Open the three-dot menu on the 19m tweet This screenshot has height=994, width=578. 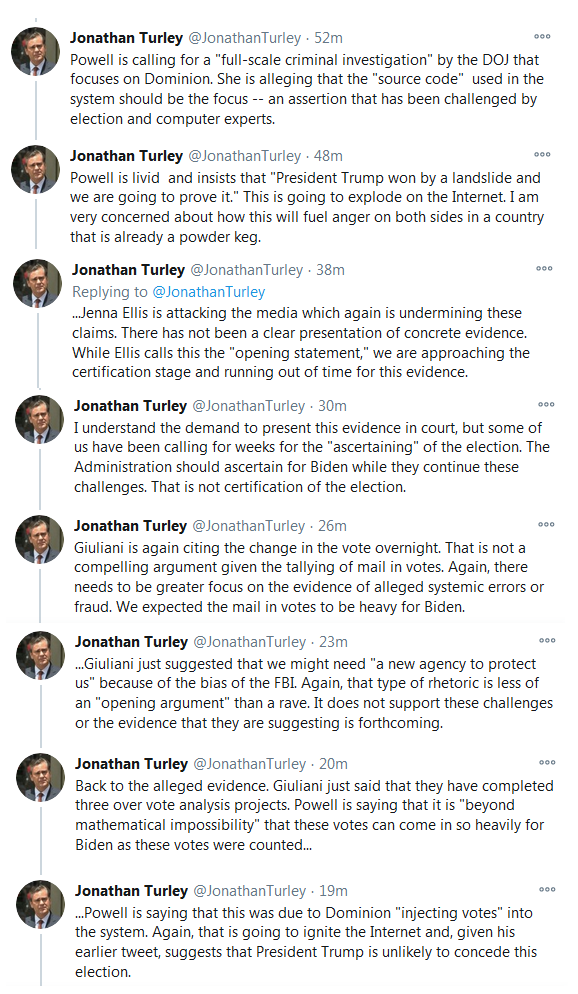click(547, 889)
